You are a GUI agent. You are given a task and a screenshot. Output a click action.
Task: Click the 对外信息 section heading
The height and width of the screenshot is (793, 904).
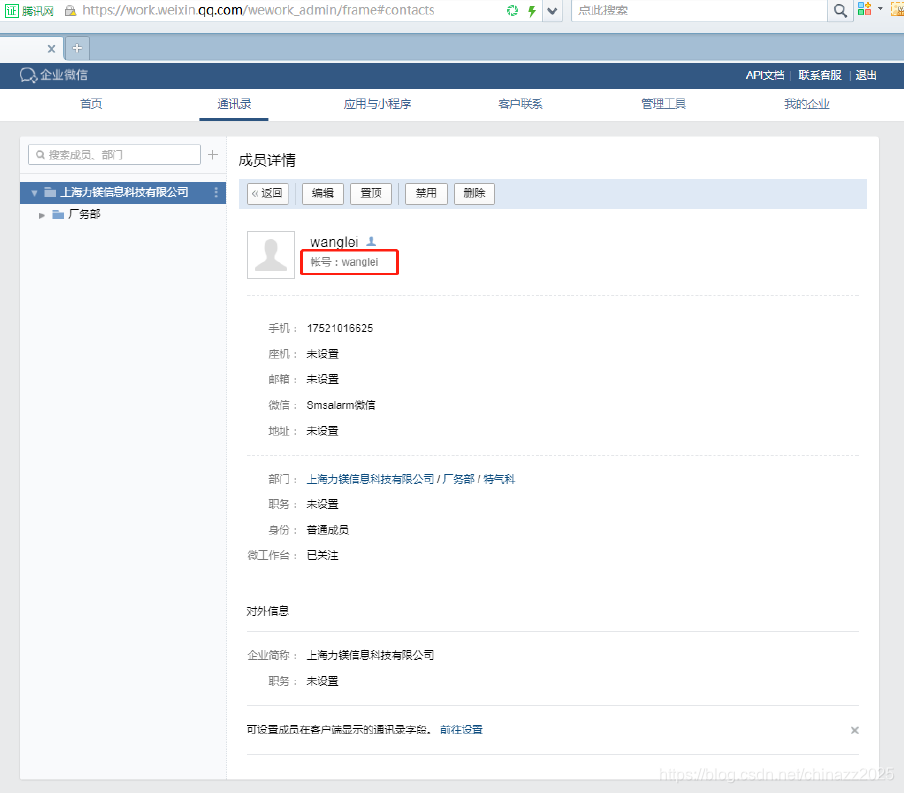pyautogui.click(x=268, y=611)
